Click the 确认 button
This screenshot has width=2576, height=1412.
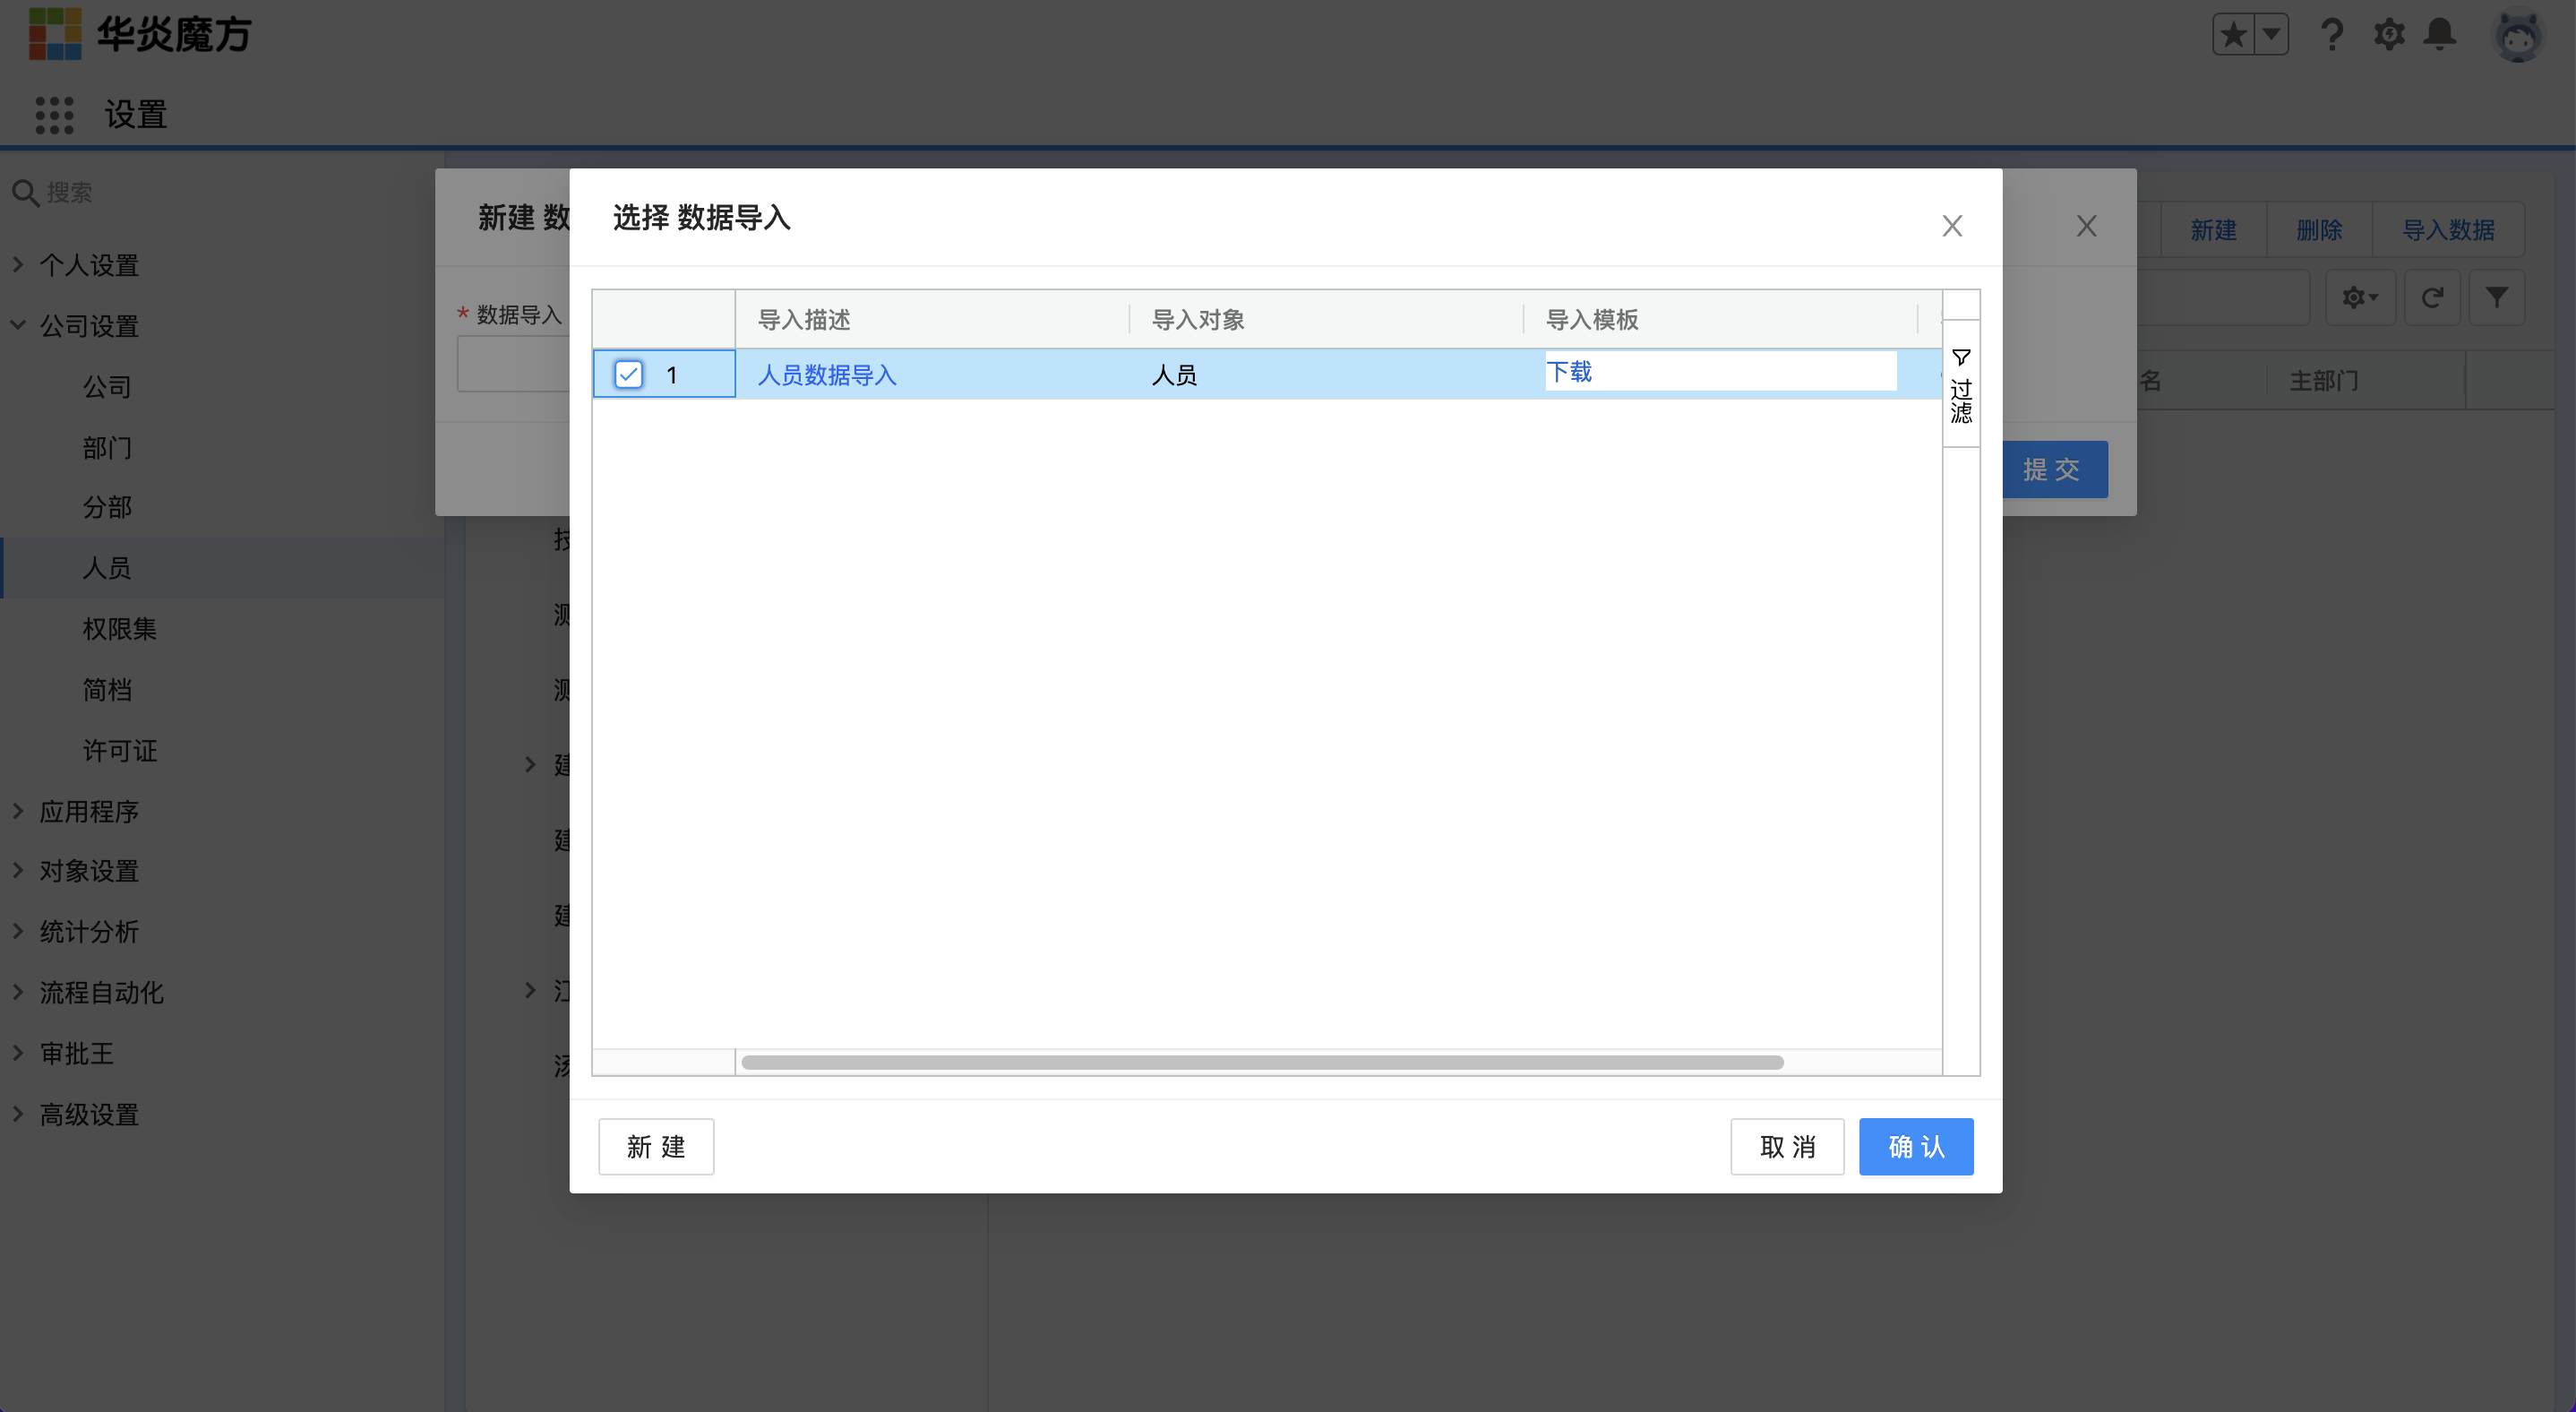pos(1915,1146)
